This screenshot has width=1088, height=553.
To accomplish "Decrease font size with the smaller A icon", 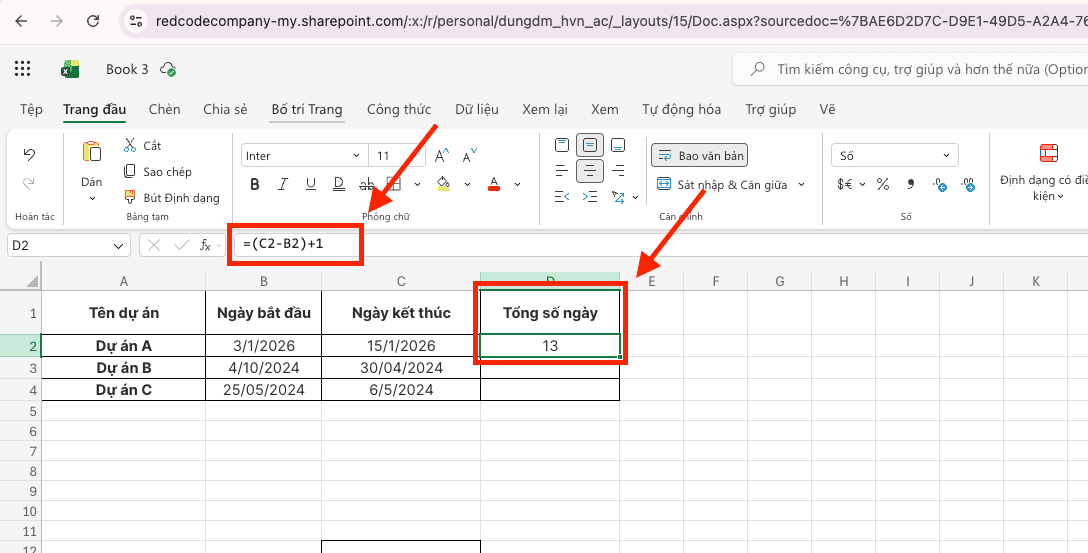I will (470, 156).
